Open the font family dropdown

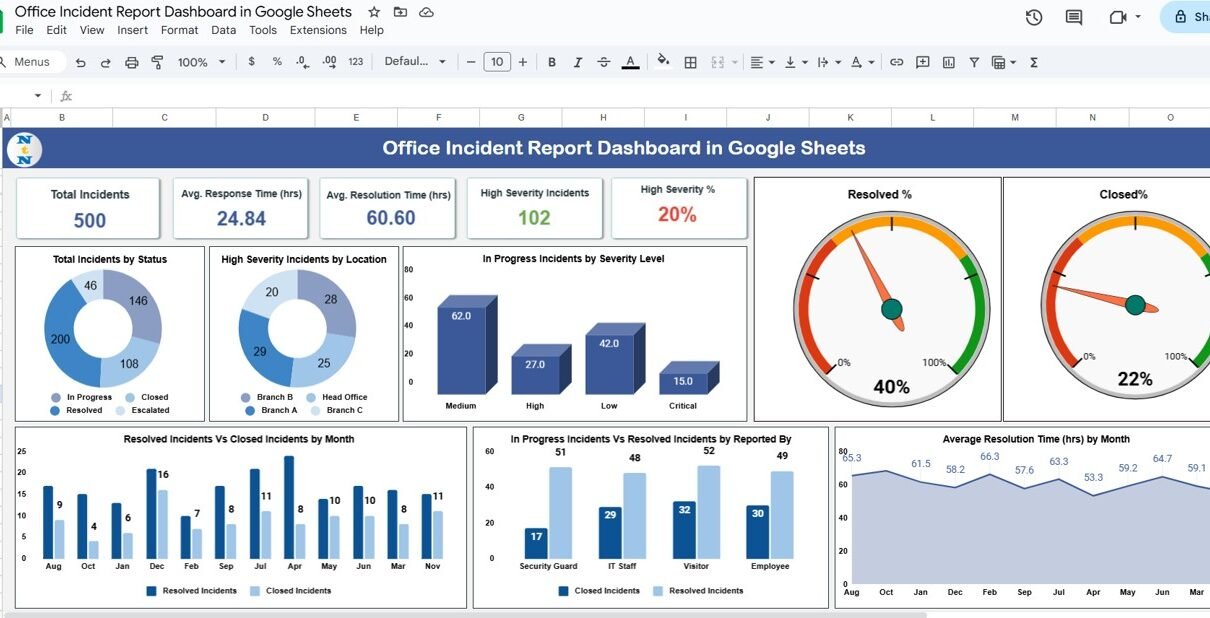[x=415, y=62]
